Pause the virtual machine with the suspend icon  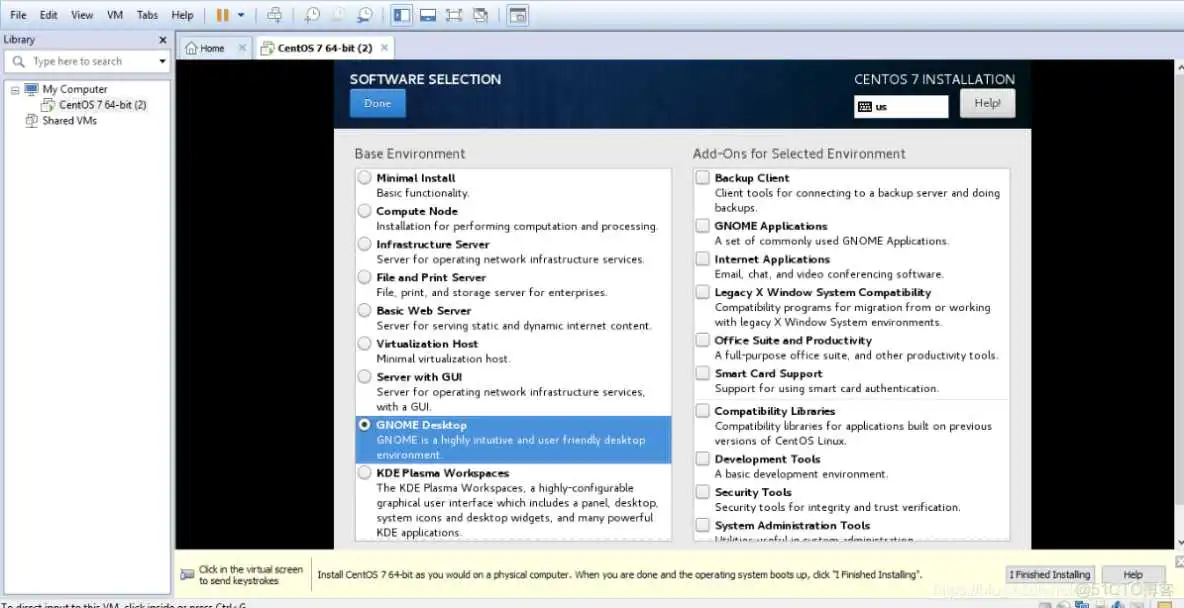(222, 15)
